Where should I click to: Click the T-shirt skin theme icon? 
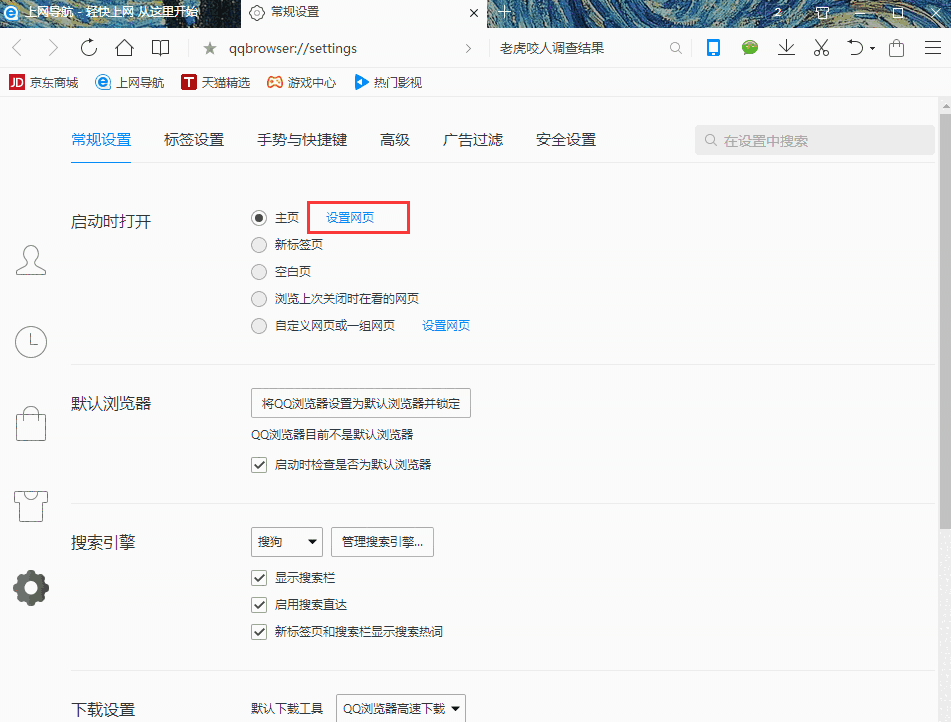click(31, 505)
